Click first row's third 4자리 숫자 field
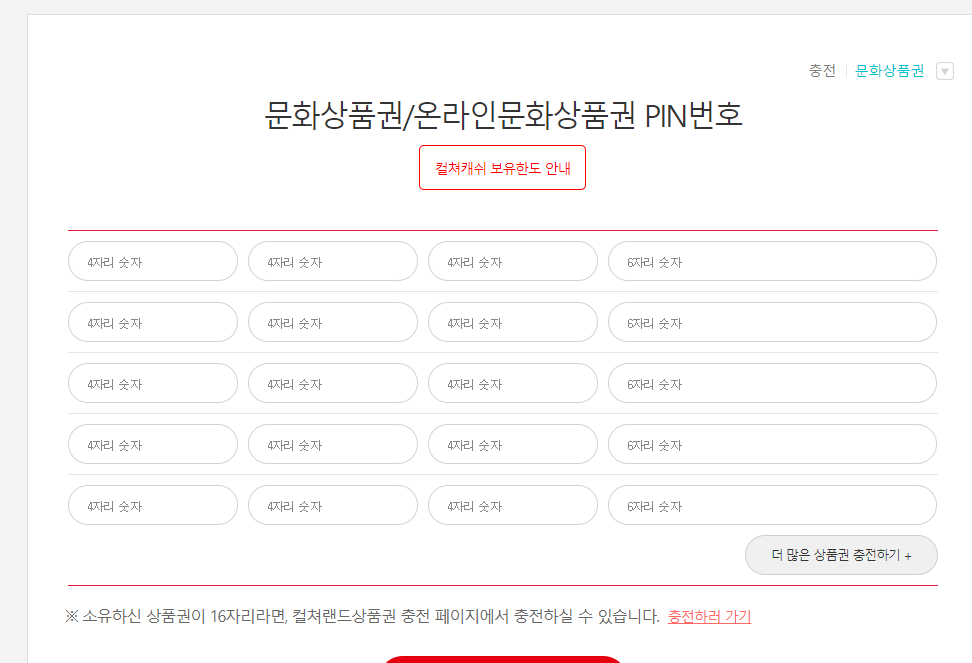Viewport: 972px width, 663px height. pyautogui.click(x=512, y=261)
